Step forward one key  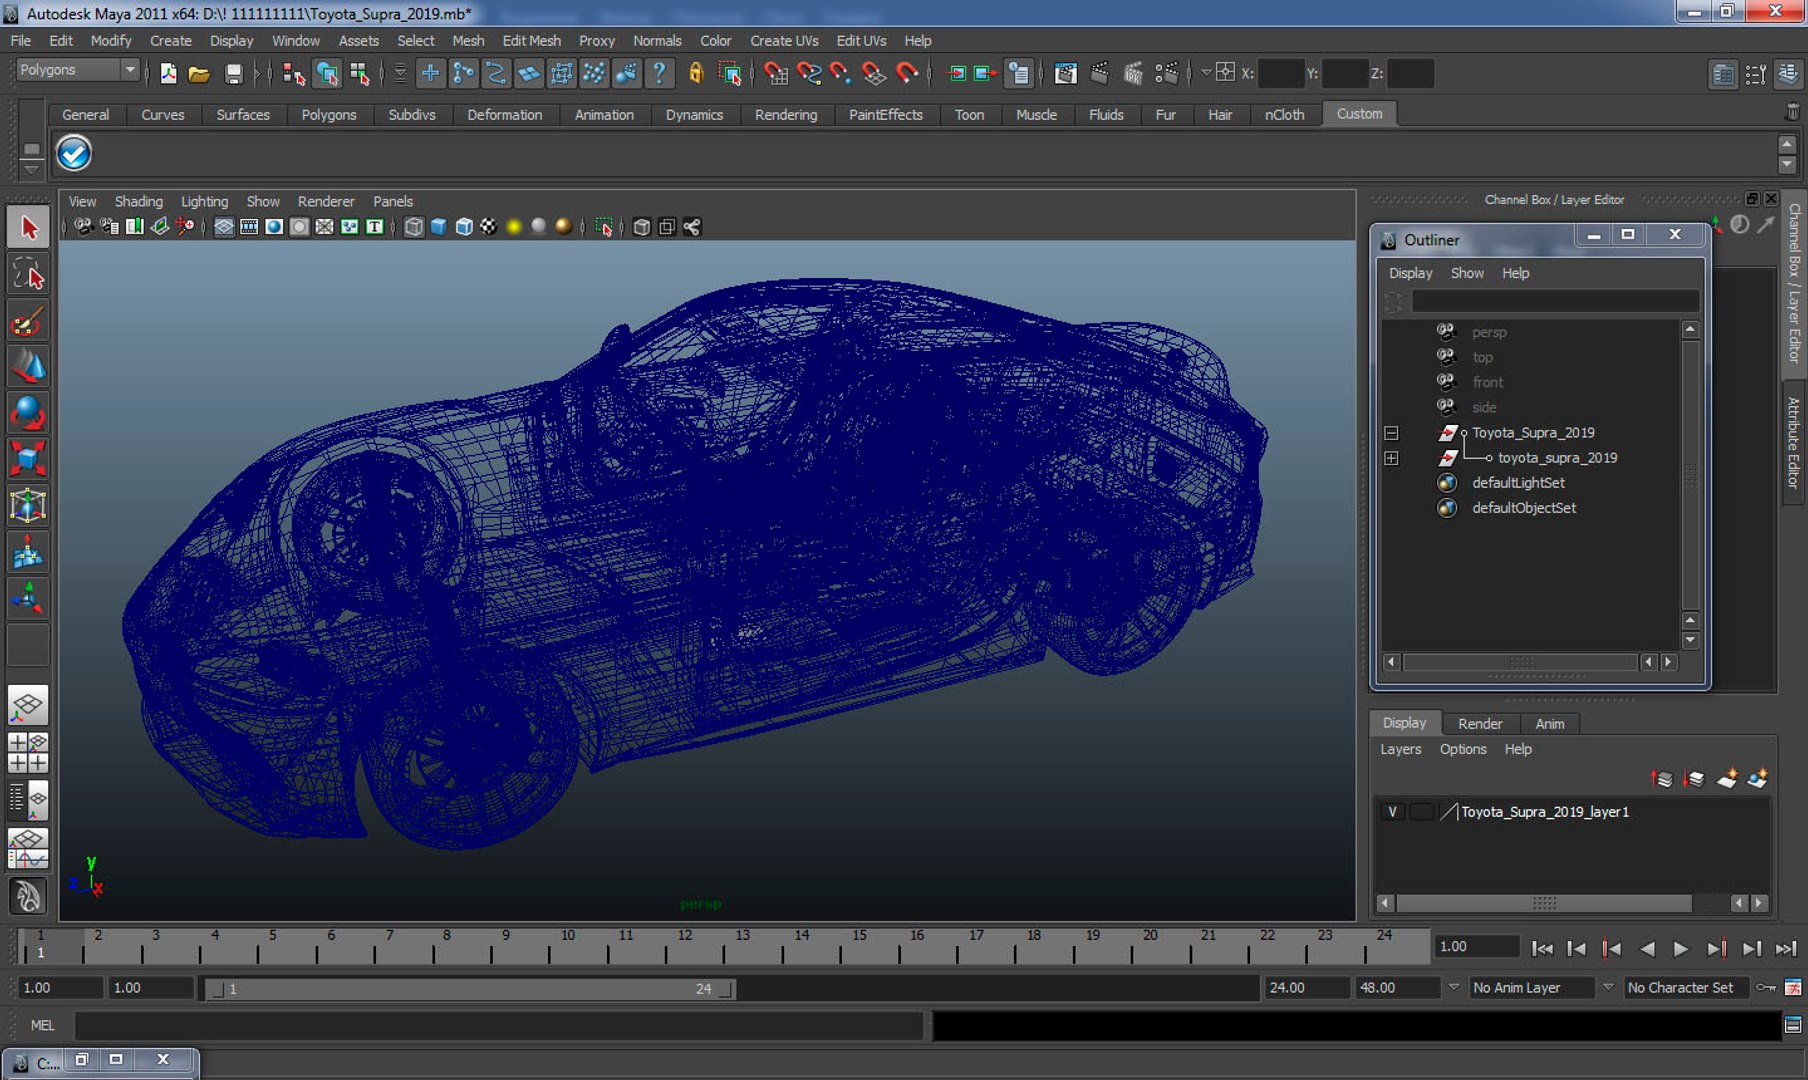(x=1716, y=948)
